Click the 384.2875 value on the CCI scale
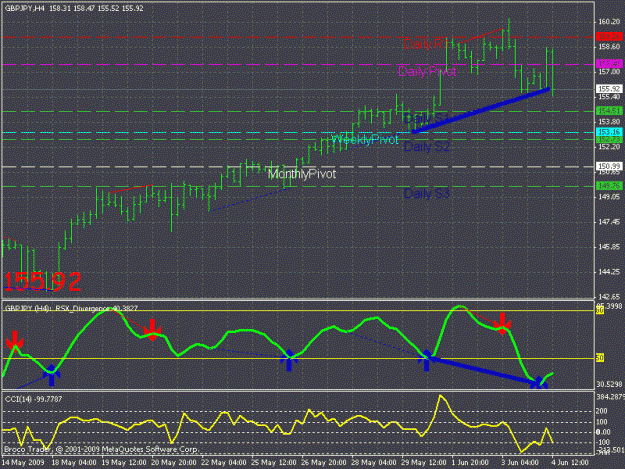This screenshot has width=625, height=469. point(610,397)
